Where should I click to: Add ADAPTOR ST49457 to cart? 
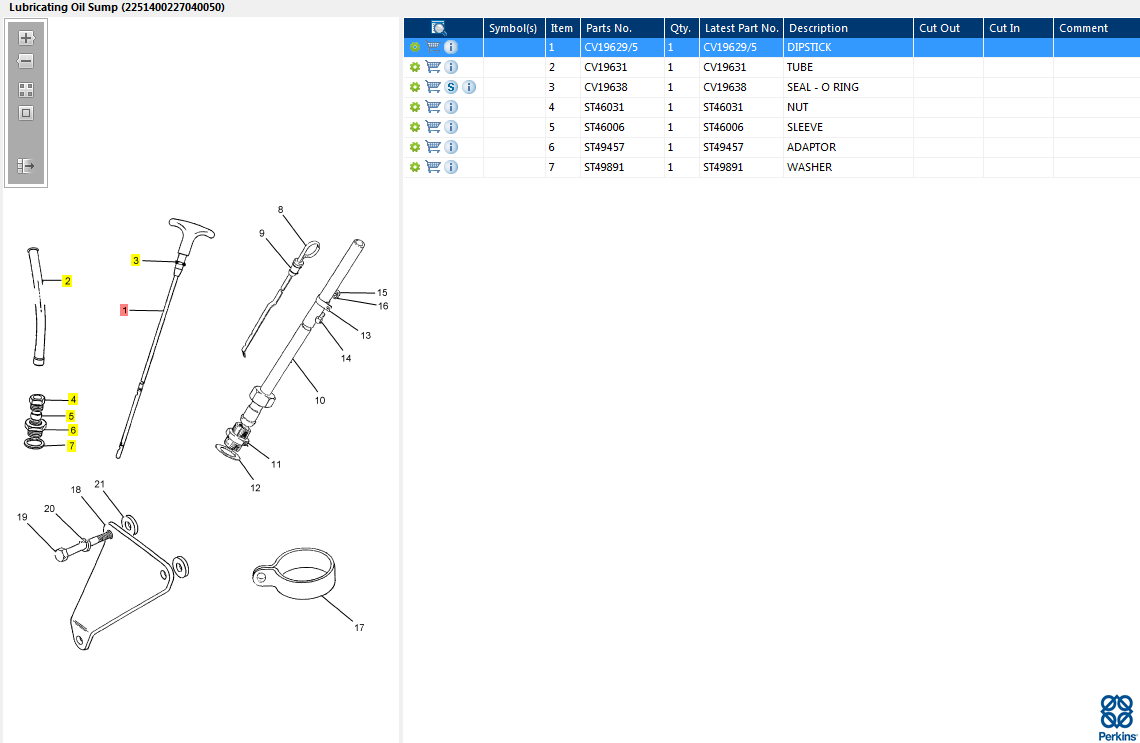pyautogui.click(x=433, y=147)
